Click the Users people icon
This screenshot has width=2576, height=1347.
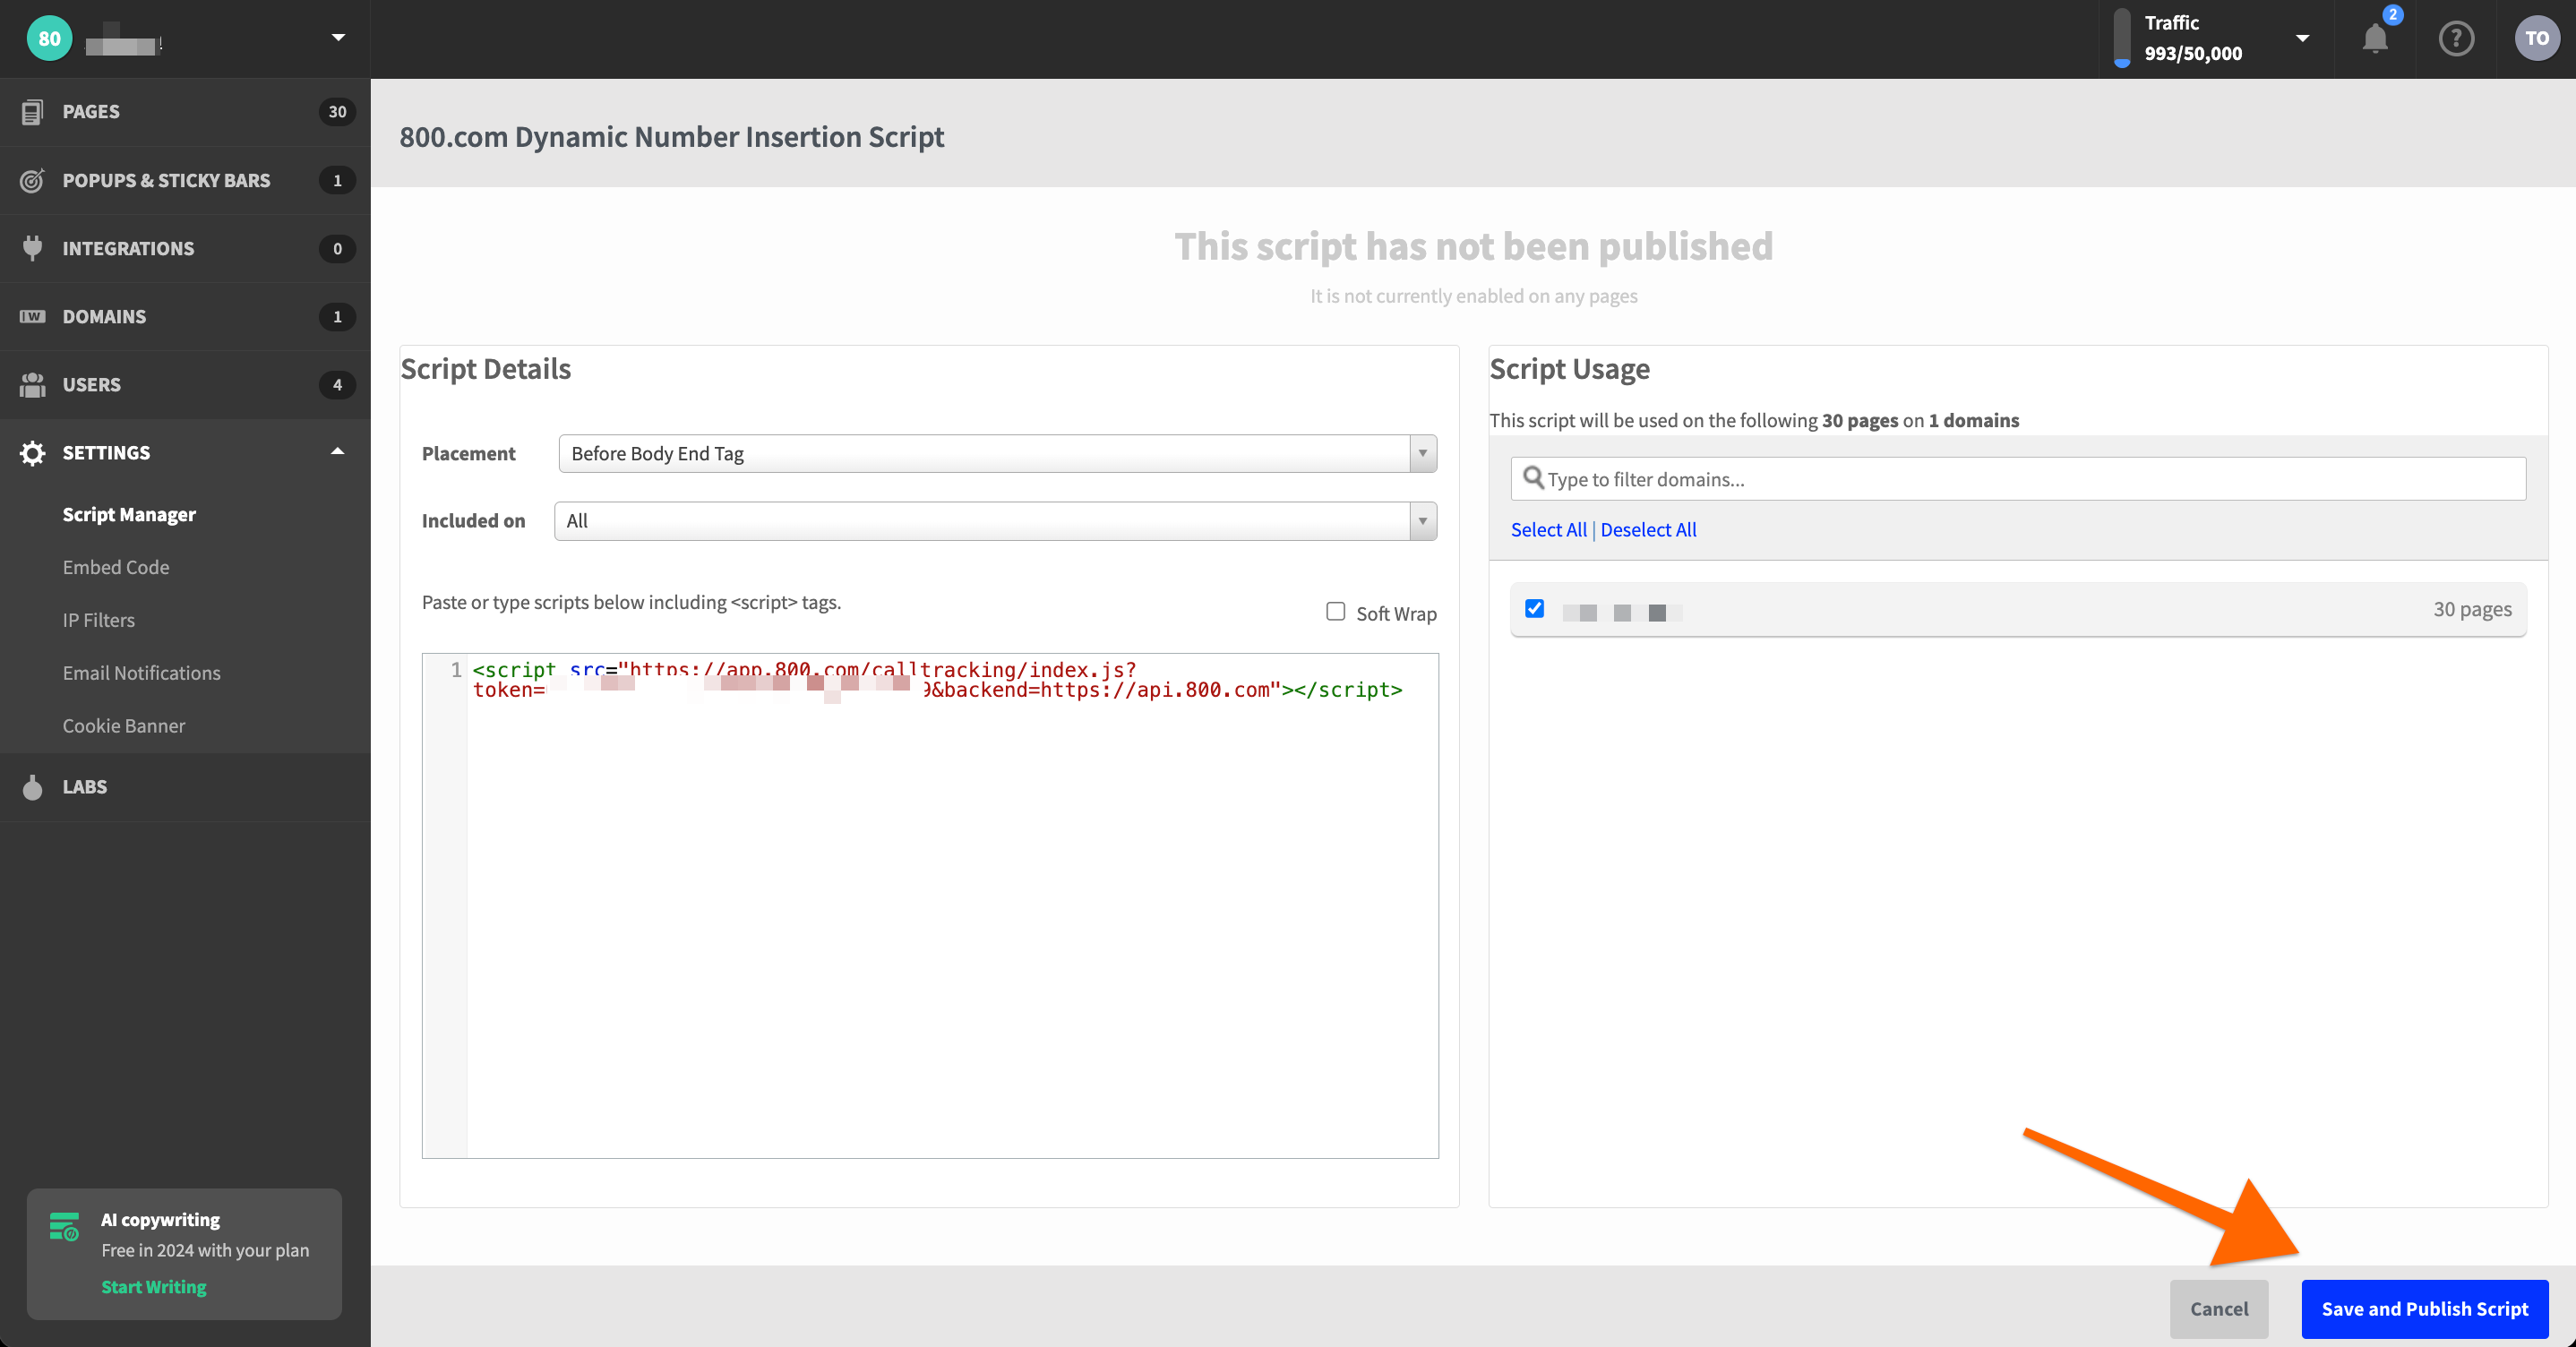(32, 384)
